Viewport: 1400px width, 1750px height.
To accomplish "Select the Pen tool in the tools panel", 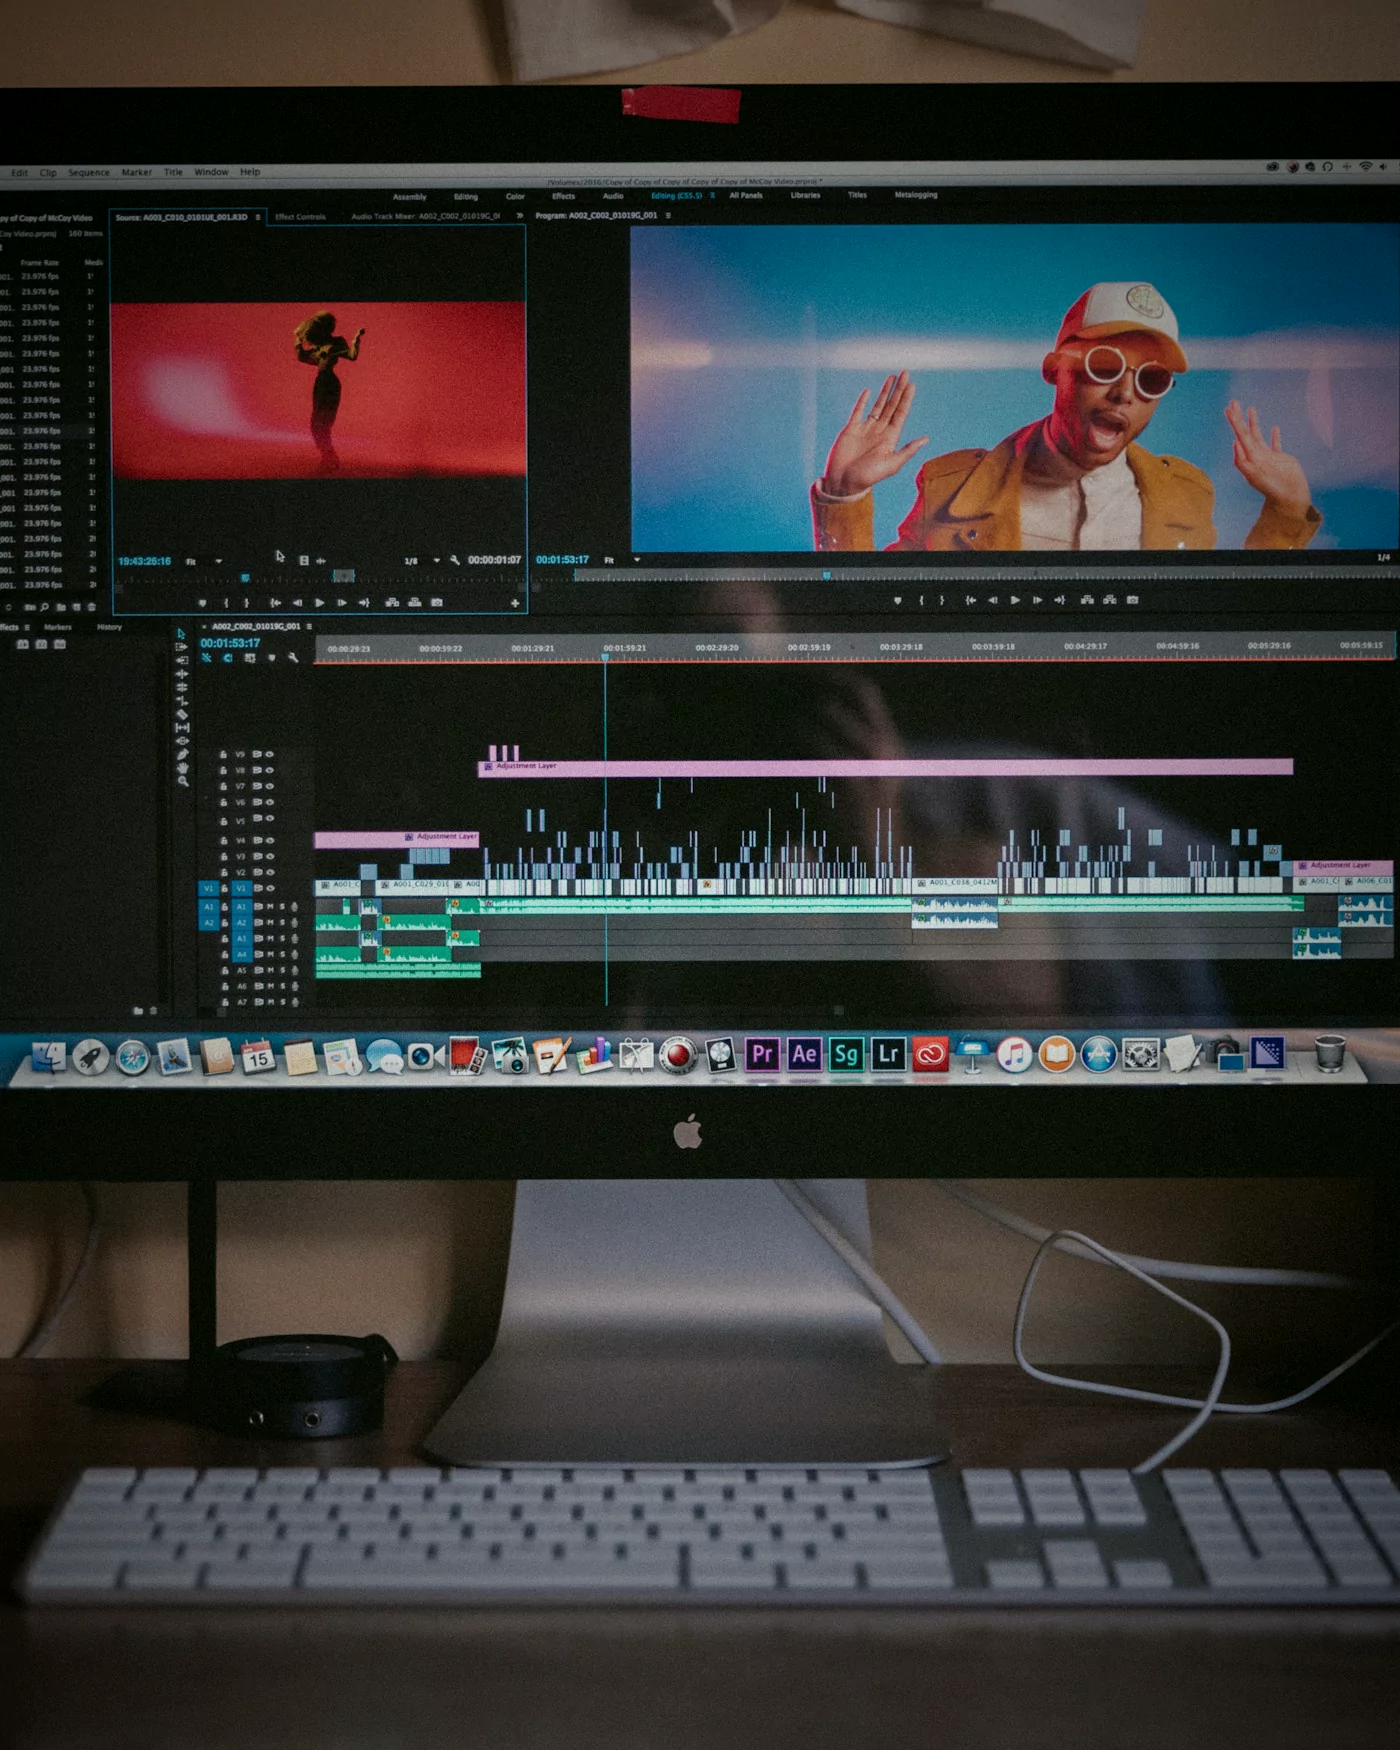I will click(182, 754).
